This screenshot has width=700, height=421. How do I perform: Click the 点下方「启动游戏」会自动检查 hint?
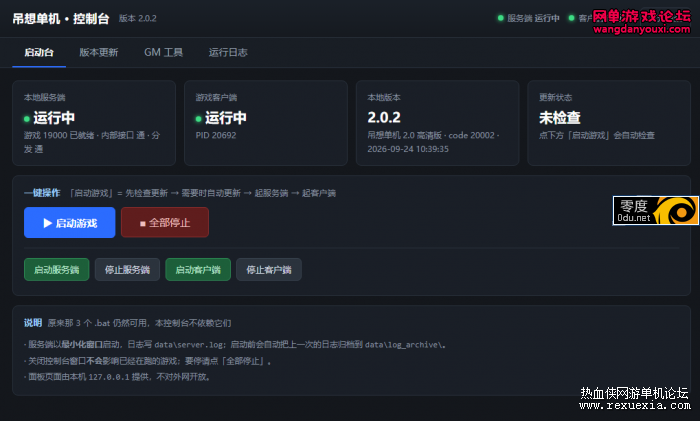pyautogui.click(x=597, y=135)
